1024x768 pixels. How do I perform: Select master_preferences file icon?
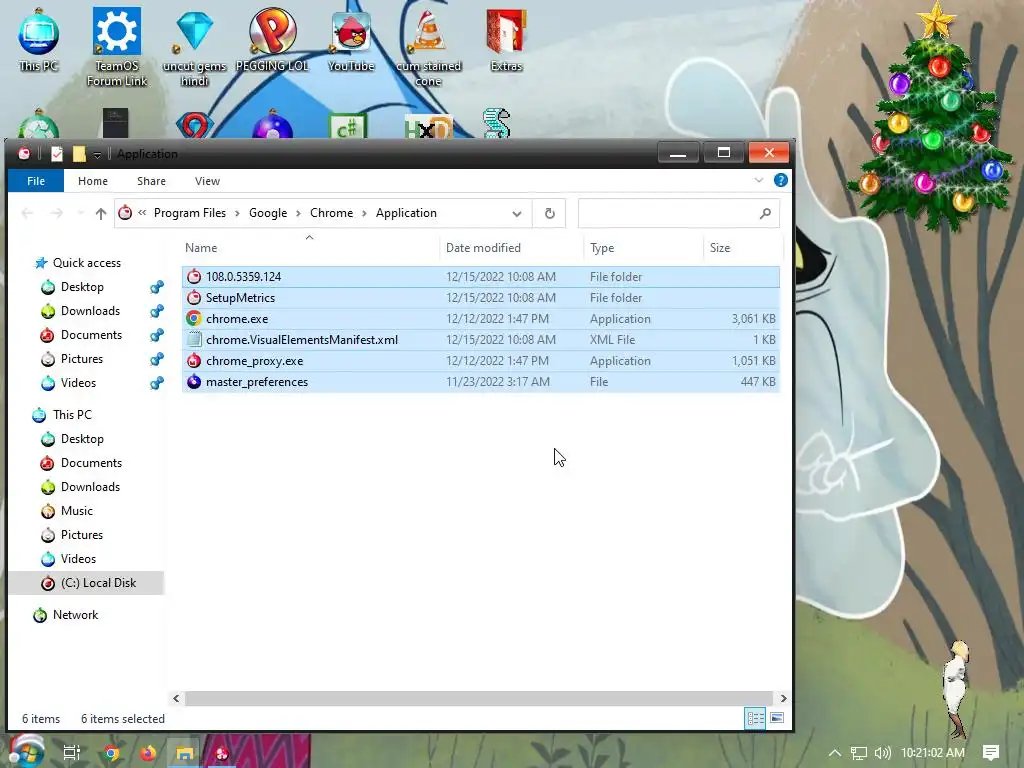pyautogui.click(x=194, y=382)
